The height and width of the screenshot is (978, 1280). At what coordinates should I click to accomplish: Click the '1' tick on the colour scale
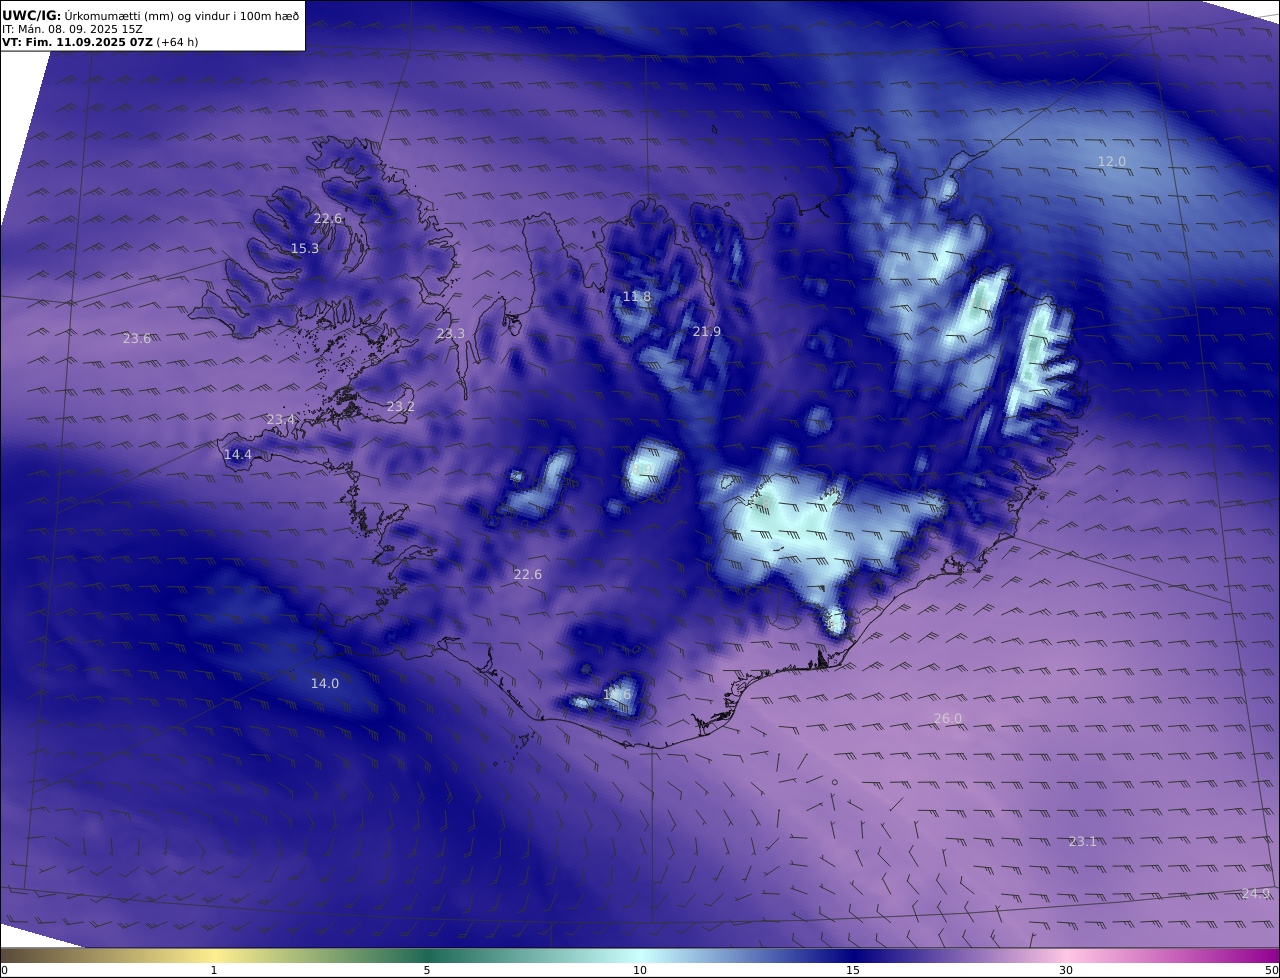(x=214, y=970)
